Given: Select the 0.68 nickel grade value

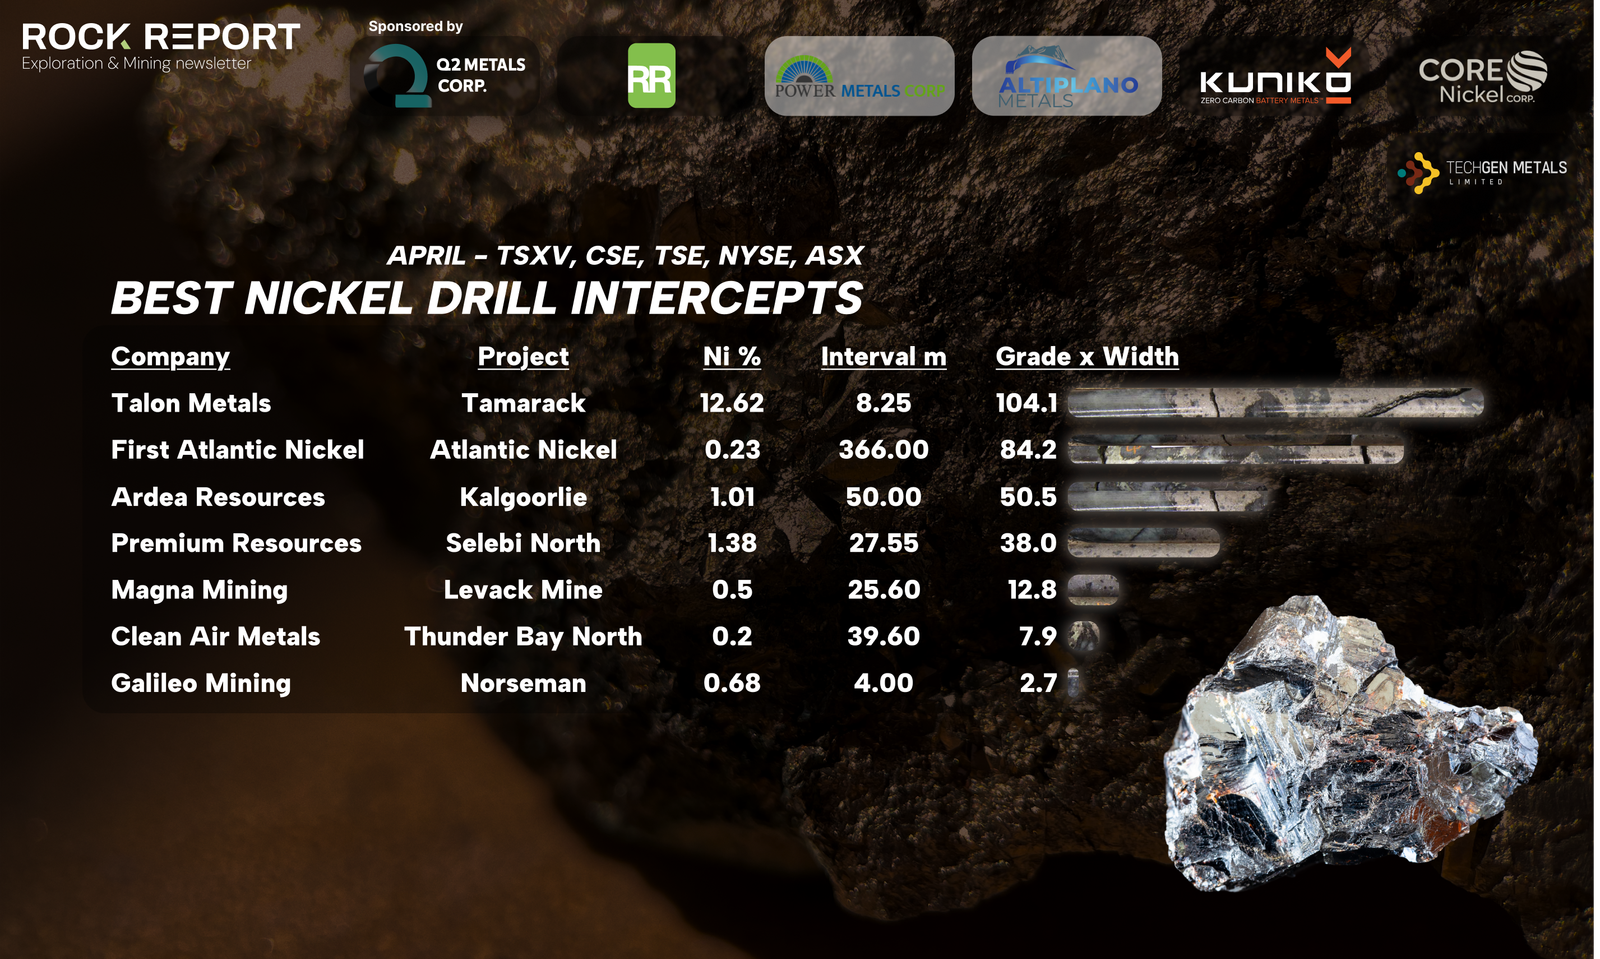Looking at the screenshot, I should pyautogui.click(x=732, y=683).
